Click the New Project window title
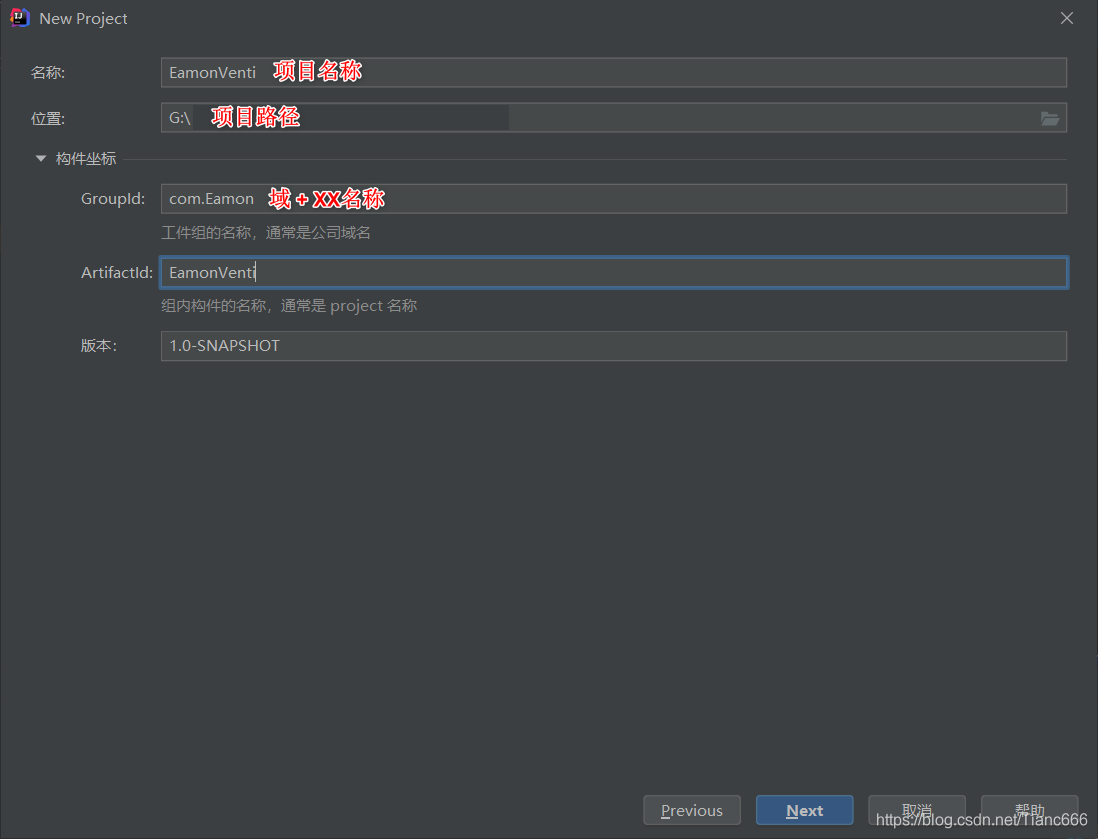 tap(83, 19)
